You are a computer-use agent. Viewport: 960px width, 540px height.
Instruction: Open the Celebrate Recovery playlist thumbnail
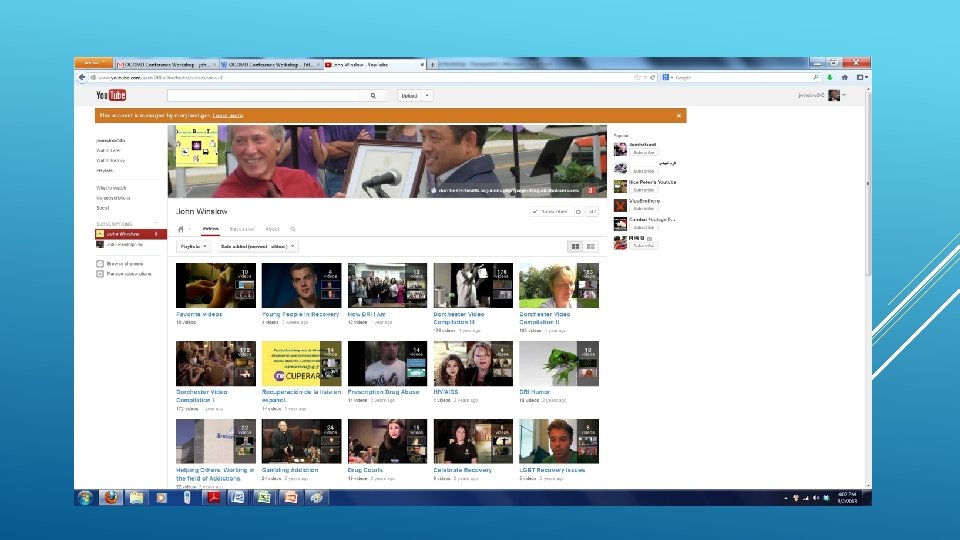[473, 441]
